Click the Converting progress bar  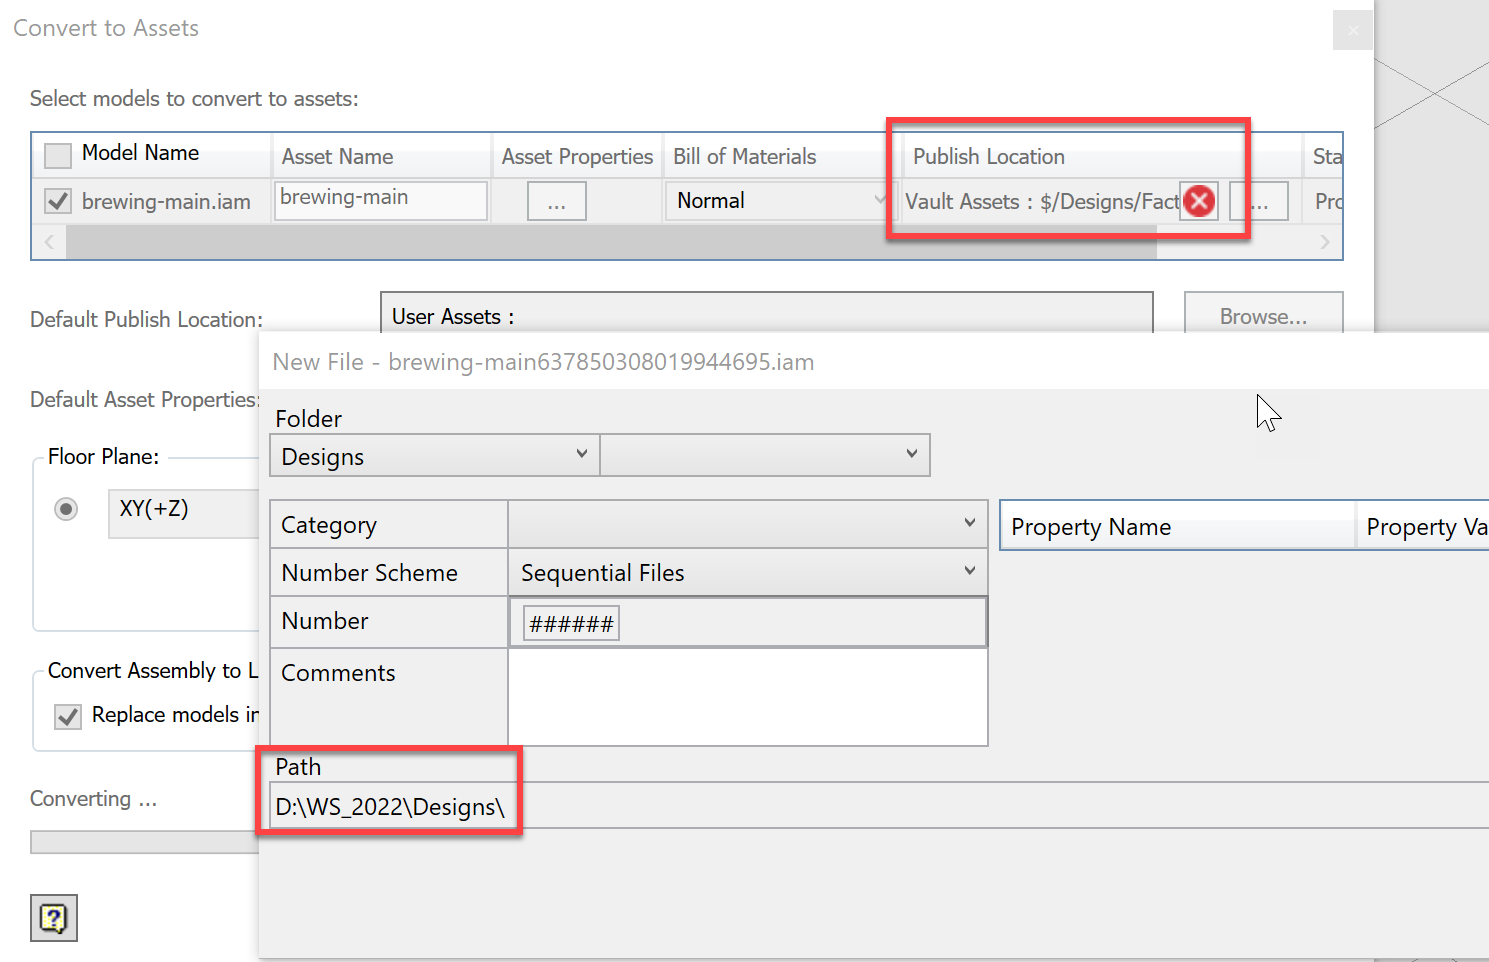pyautogui.click(x=140, y=841)
